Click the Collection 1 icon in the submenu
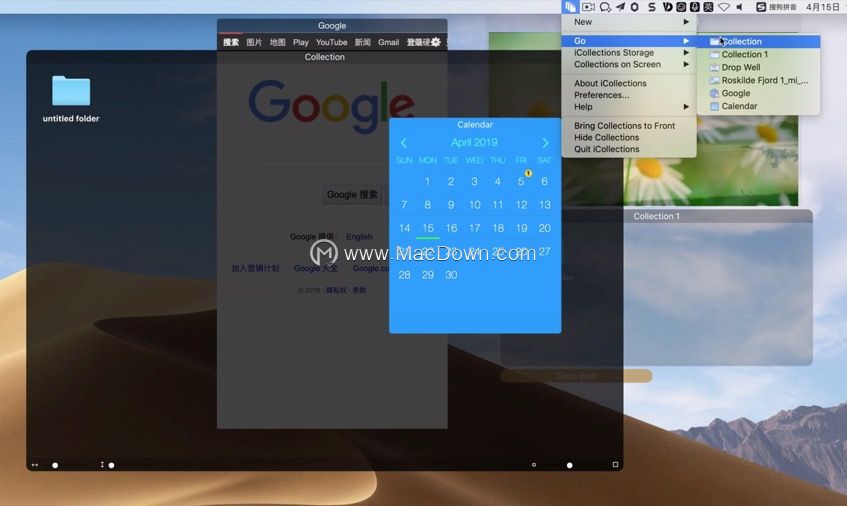 [x=714, y=55]
